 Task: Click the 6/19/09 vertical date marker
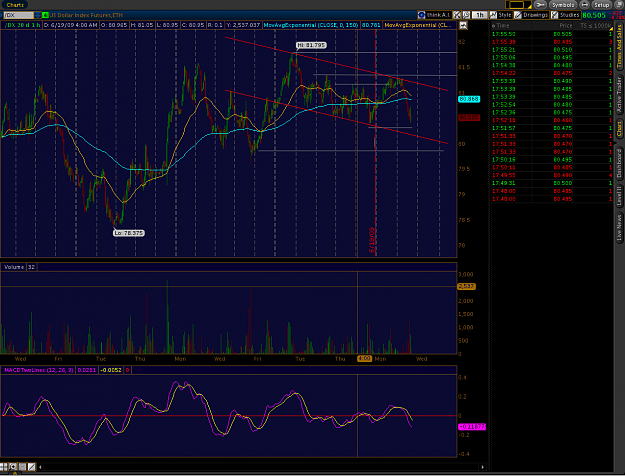click(x=372, y=240)
